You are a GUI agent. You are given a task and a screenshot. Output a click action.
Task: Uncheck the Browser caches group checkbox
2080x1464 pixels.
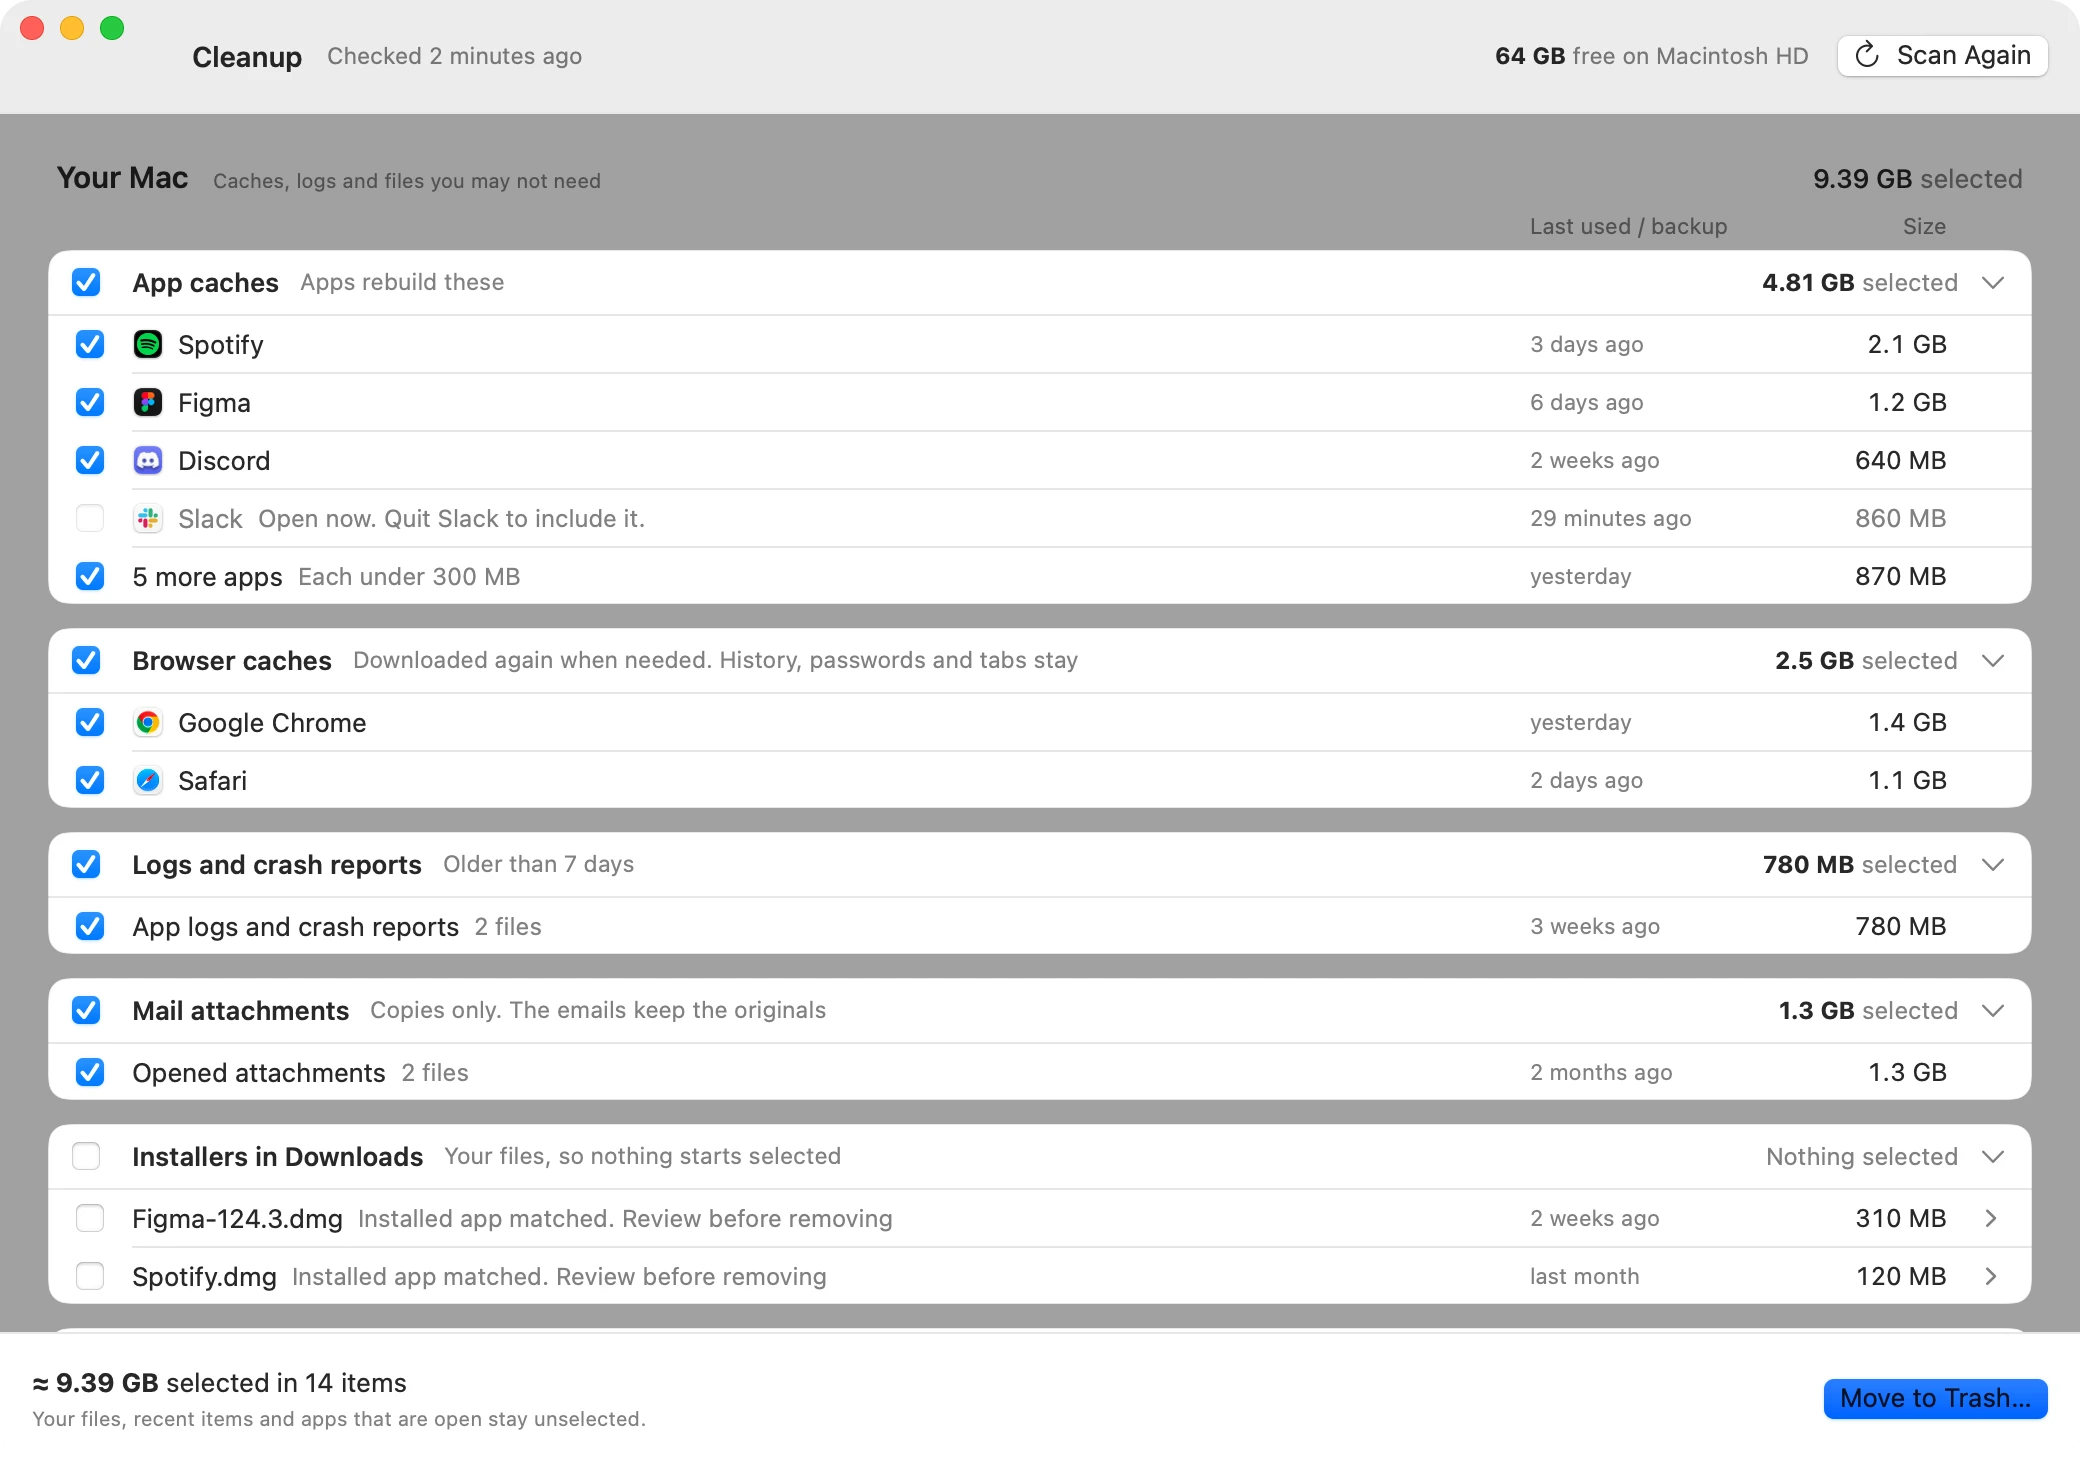pos(86,661)
